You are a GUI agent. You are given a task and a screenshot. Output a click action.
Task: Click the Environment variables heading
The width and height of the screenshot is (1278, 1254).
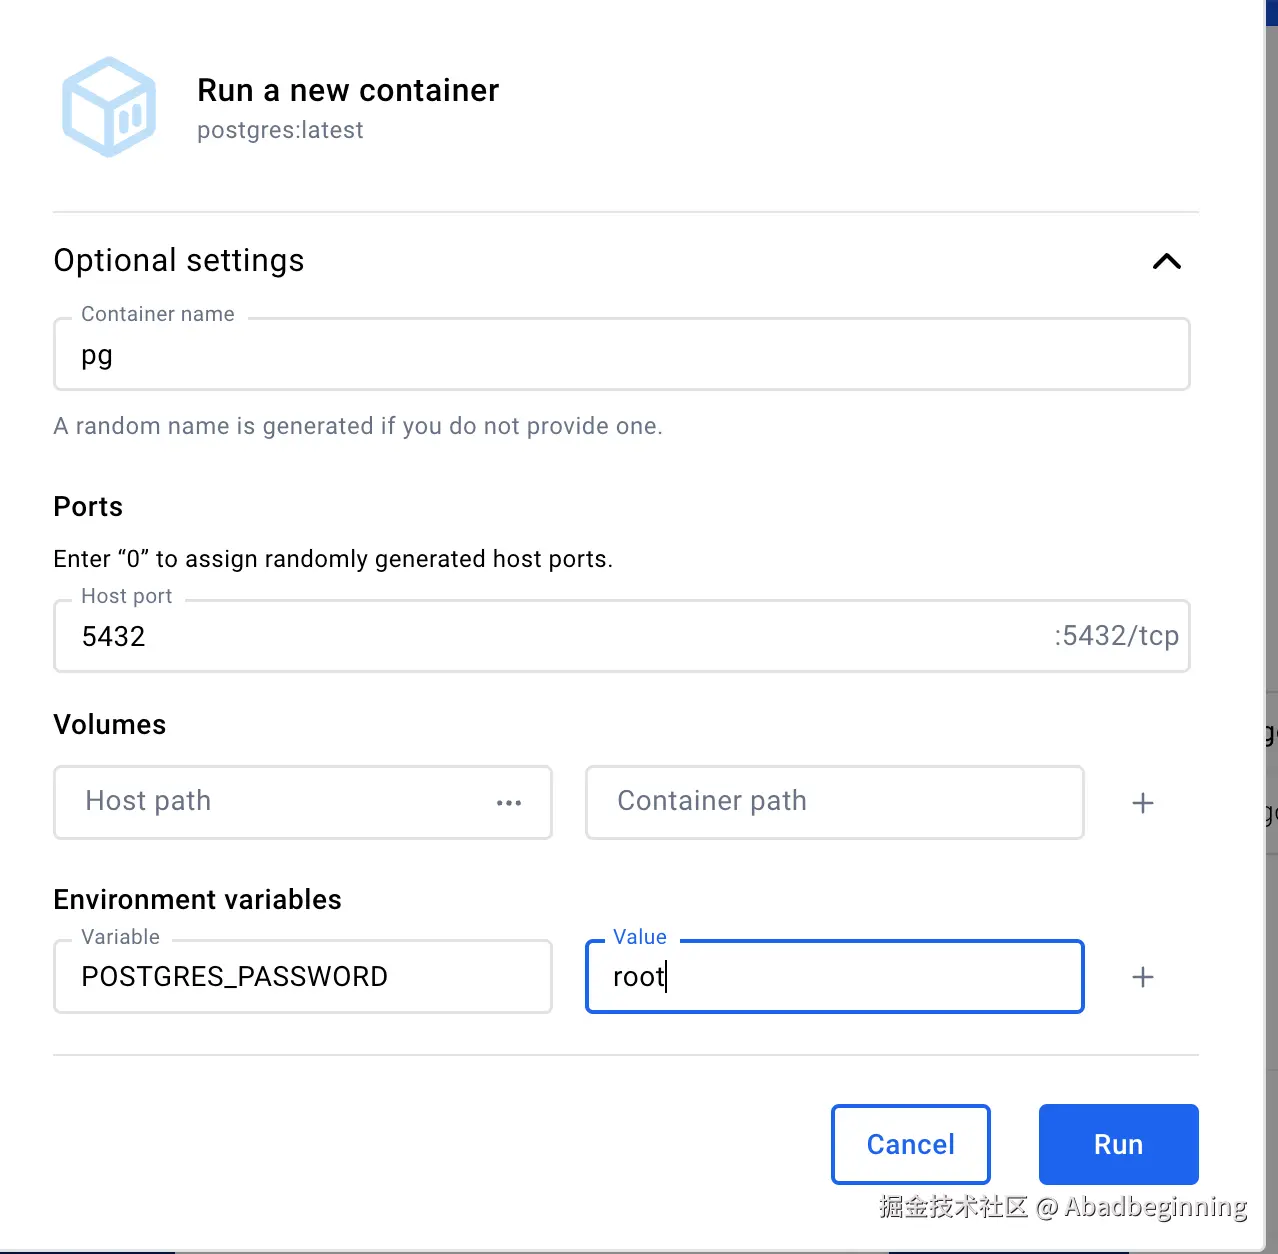(x=197, y=900)
